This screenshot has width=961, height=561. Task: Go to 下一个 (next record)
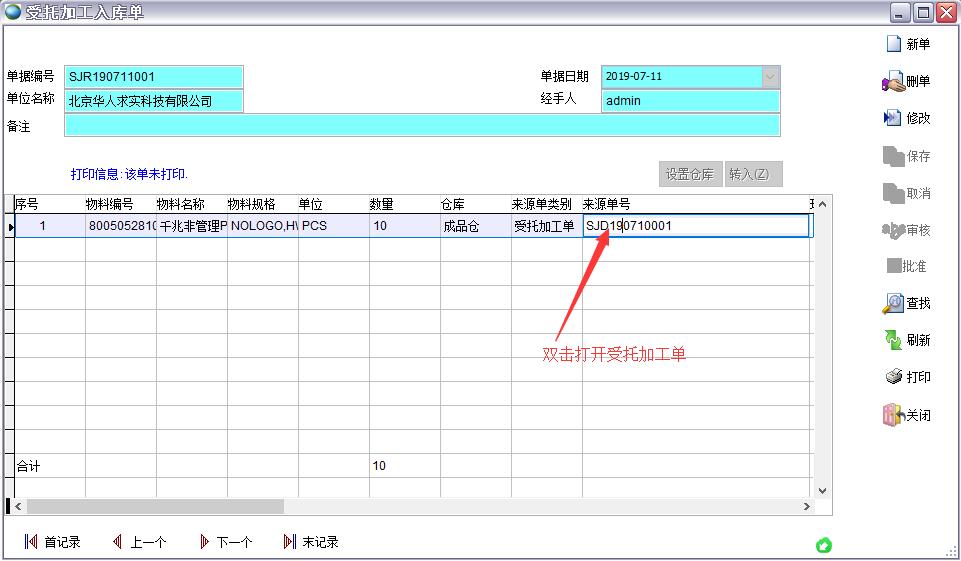coord(205,542)
